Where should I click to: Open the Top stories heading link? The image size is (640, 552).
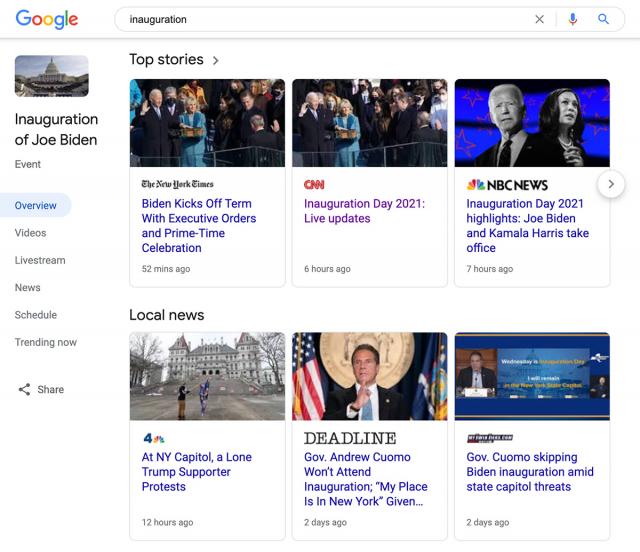click(x=167, y=60)
